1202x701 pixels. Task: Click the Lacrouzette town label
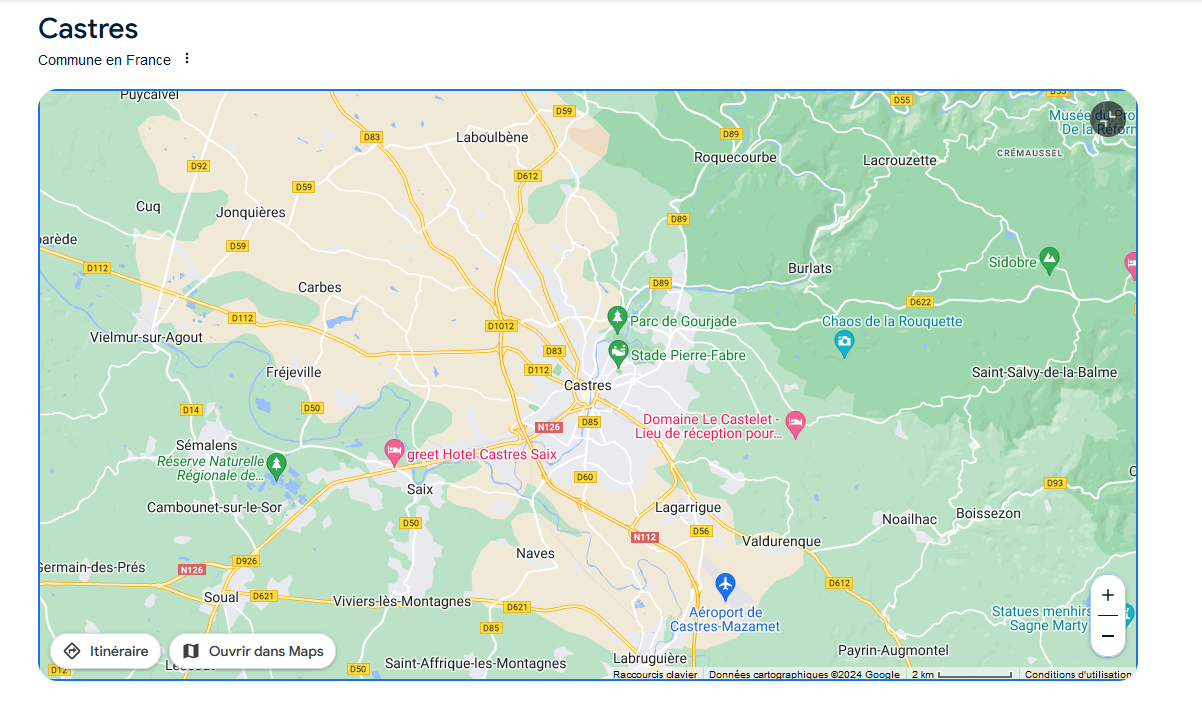[x=900, y=160]
